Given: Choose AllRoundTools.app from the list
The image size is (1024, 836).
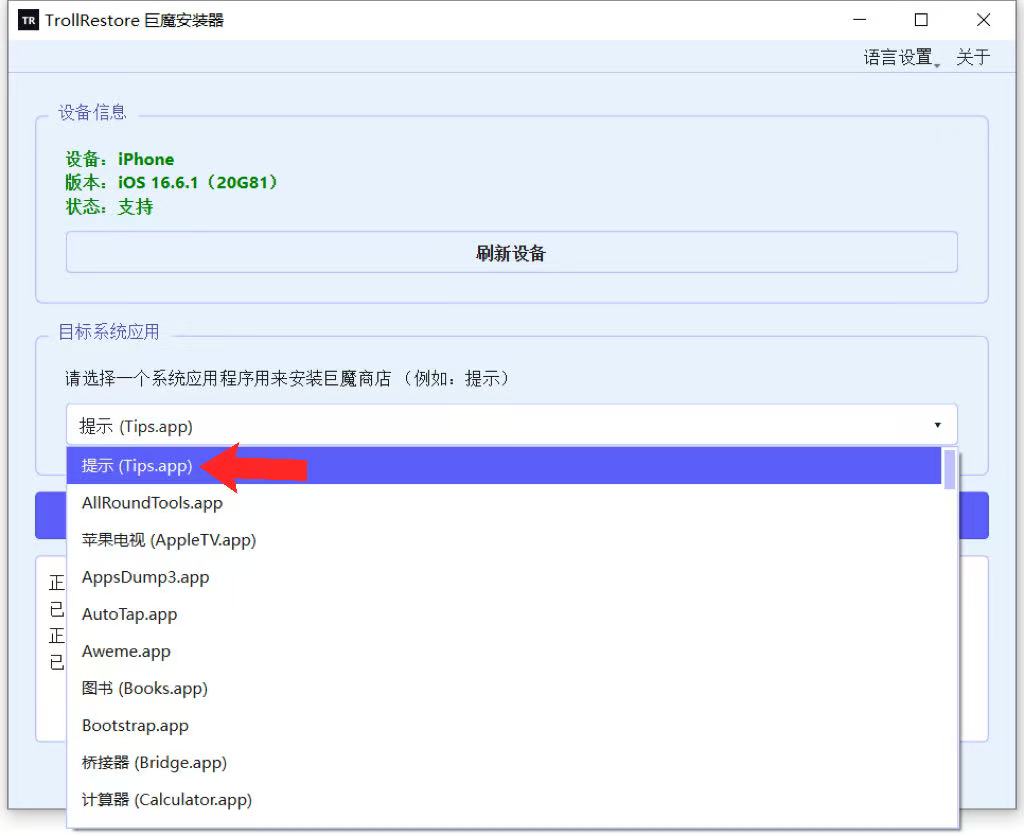Looking at the screenshot, I should 504,503.
